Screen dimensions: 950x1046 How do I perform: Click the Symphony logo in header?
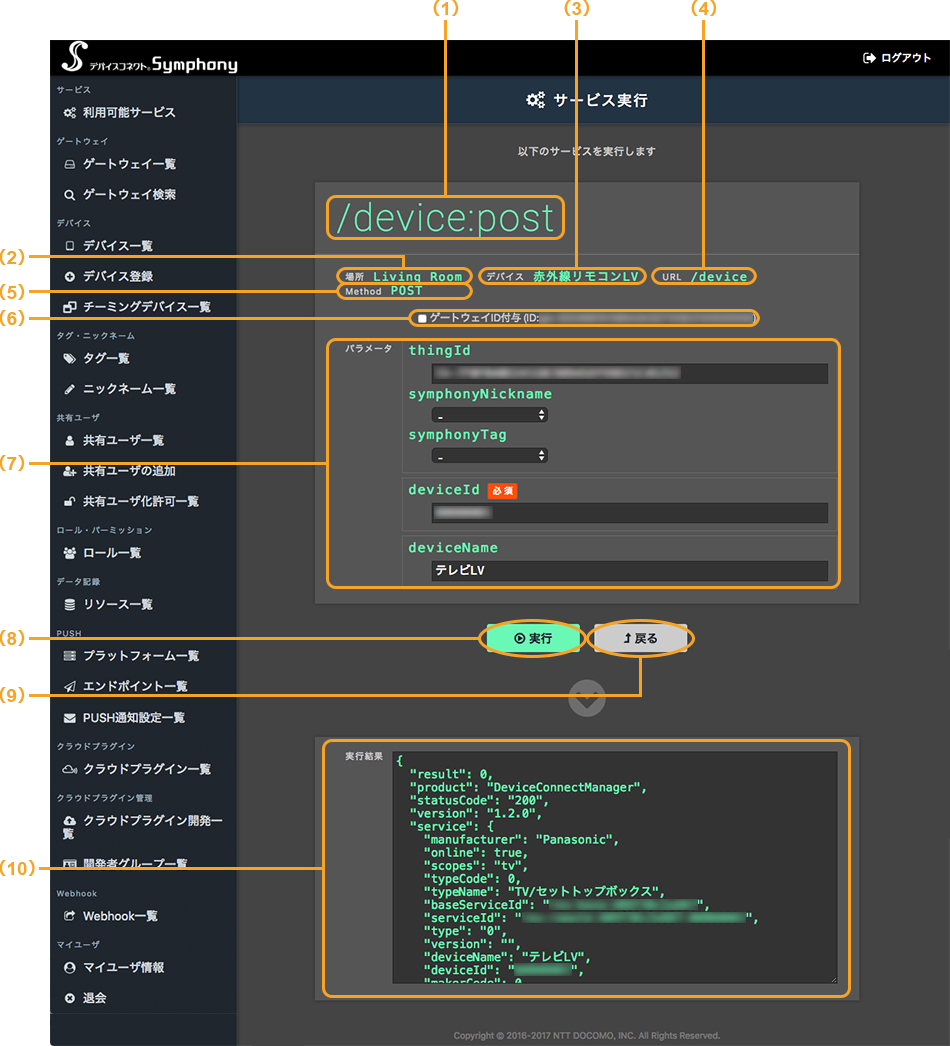pos(149,58)
